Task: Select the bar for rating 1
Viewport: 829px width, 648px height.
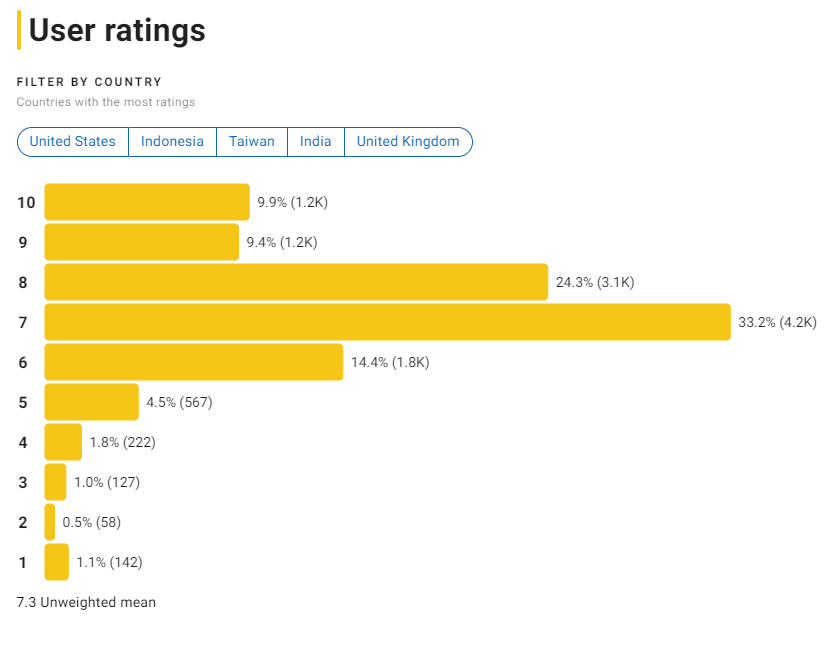Action: [54, 562]
